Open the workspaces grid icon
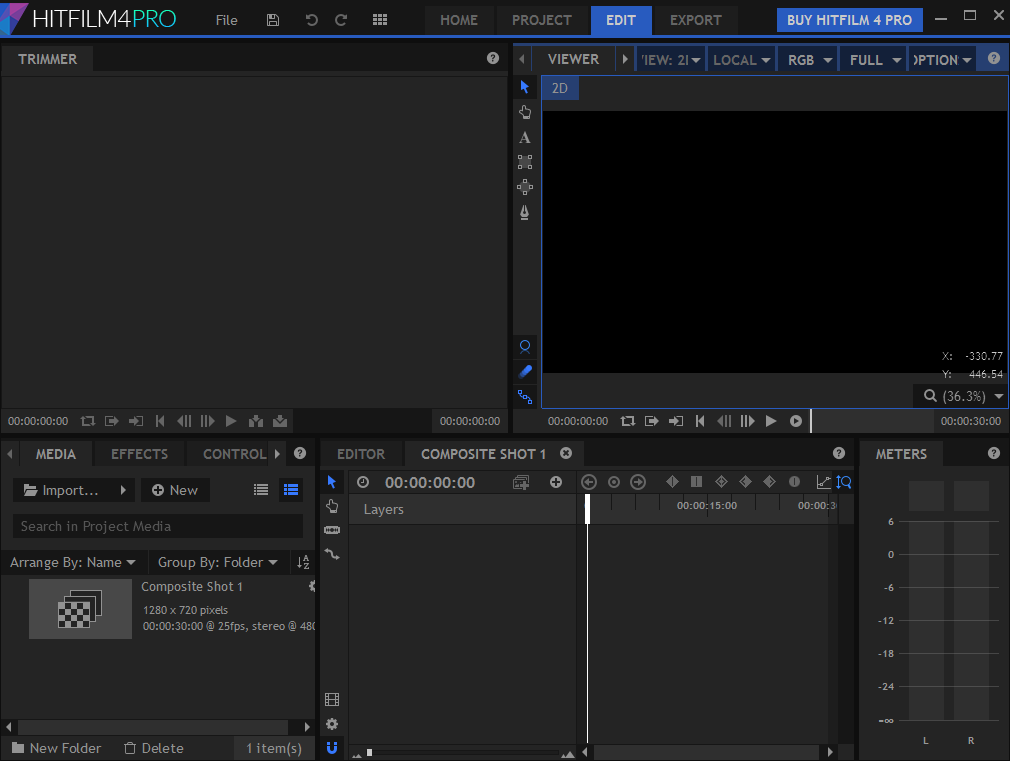Image resolution: width=1010 pixels, height=761 pixels. tap(380, 20)
